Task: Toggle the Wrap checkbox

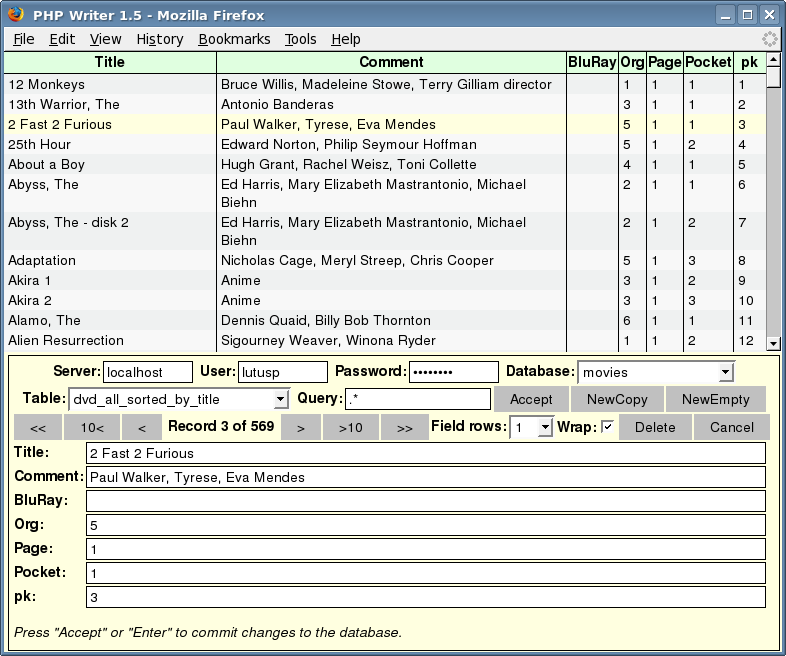Action: coord(607,427)
